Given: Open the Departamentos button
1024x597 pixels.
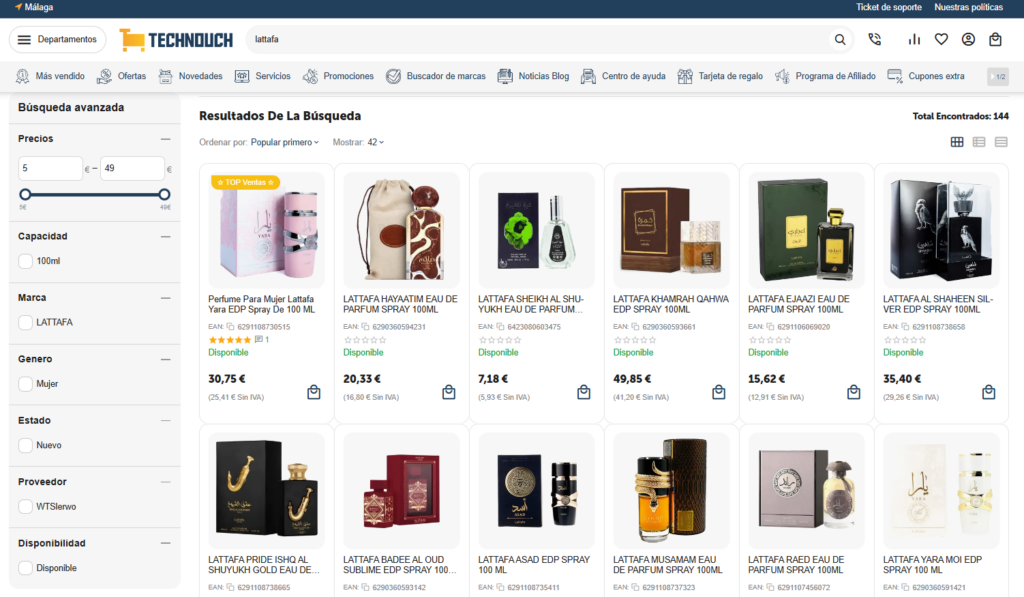Looking at the screenshot, I should [x=57, y=40].
